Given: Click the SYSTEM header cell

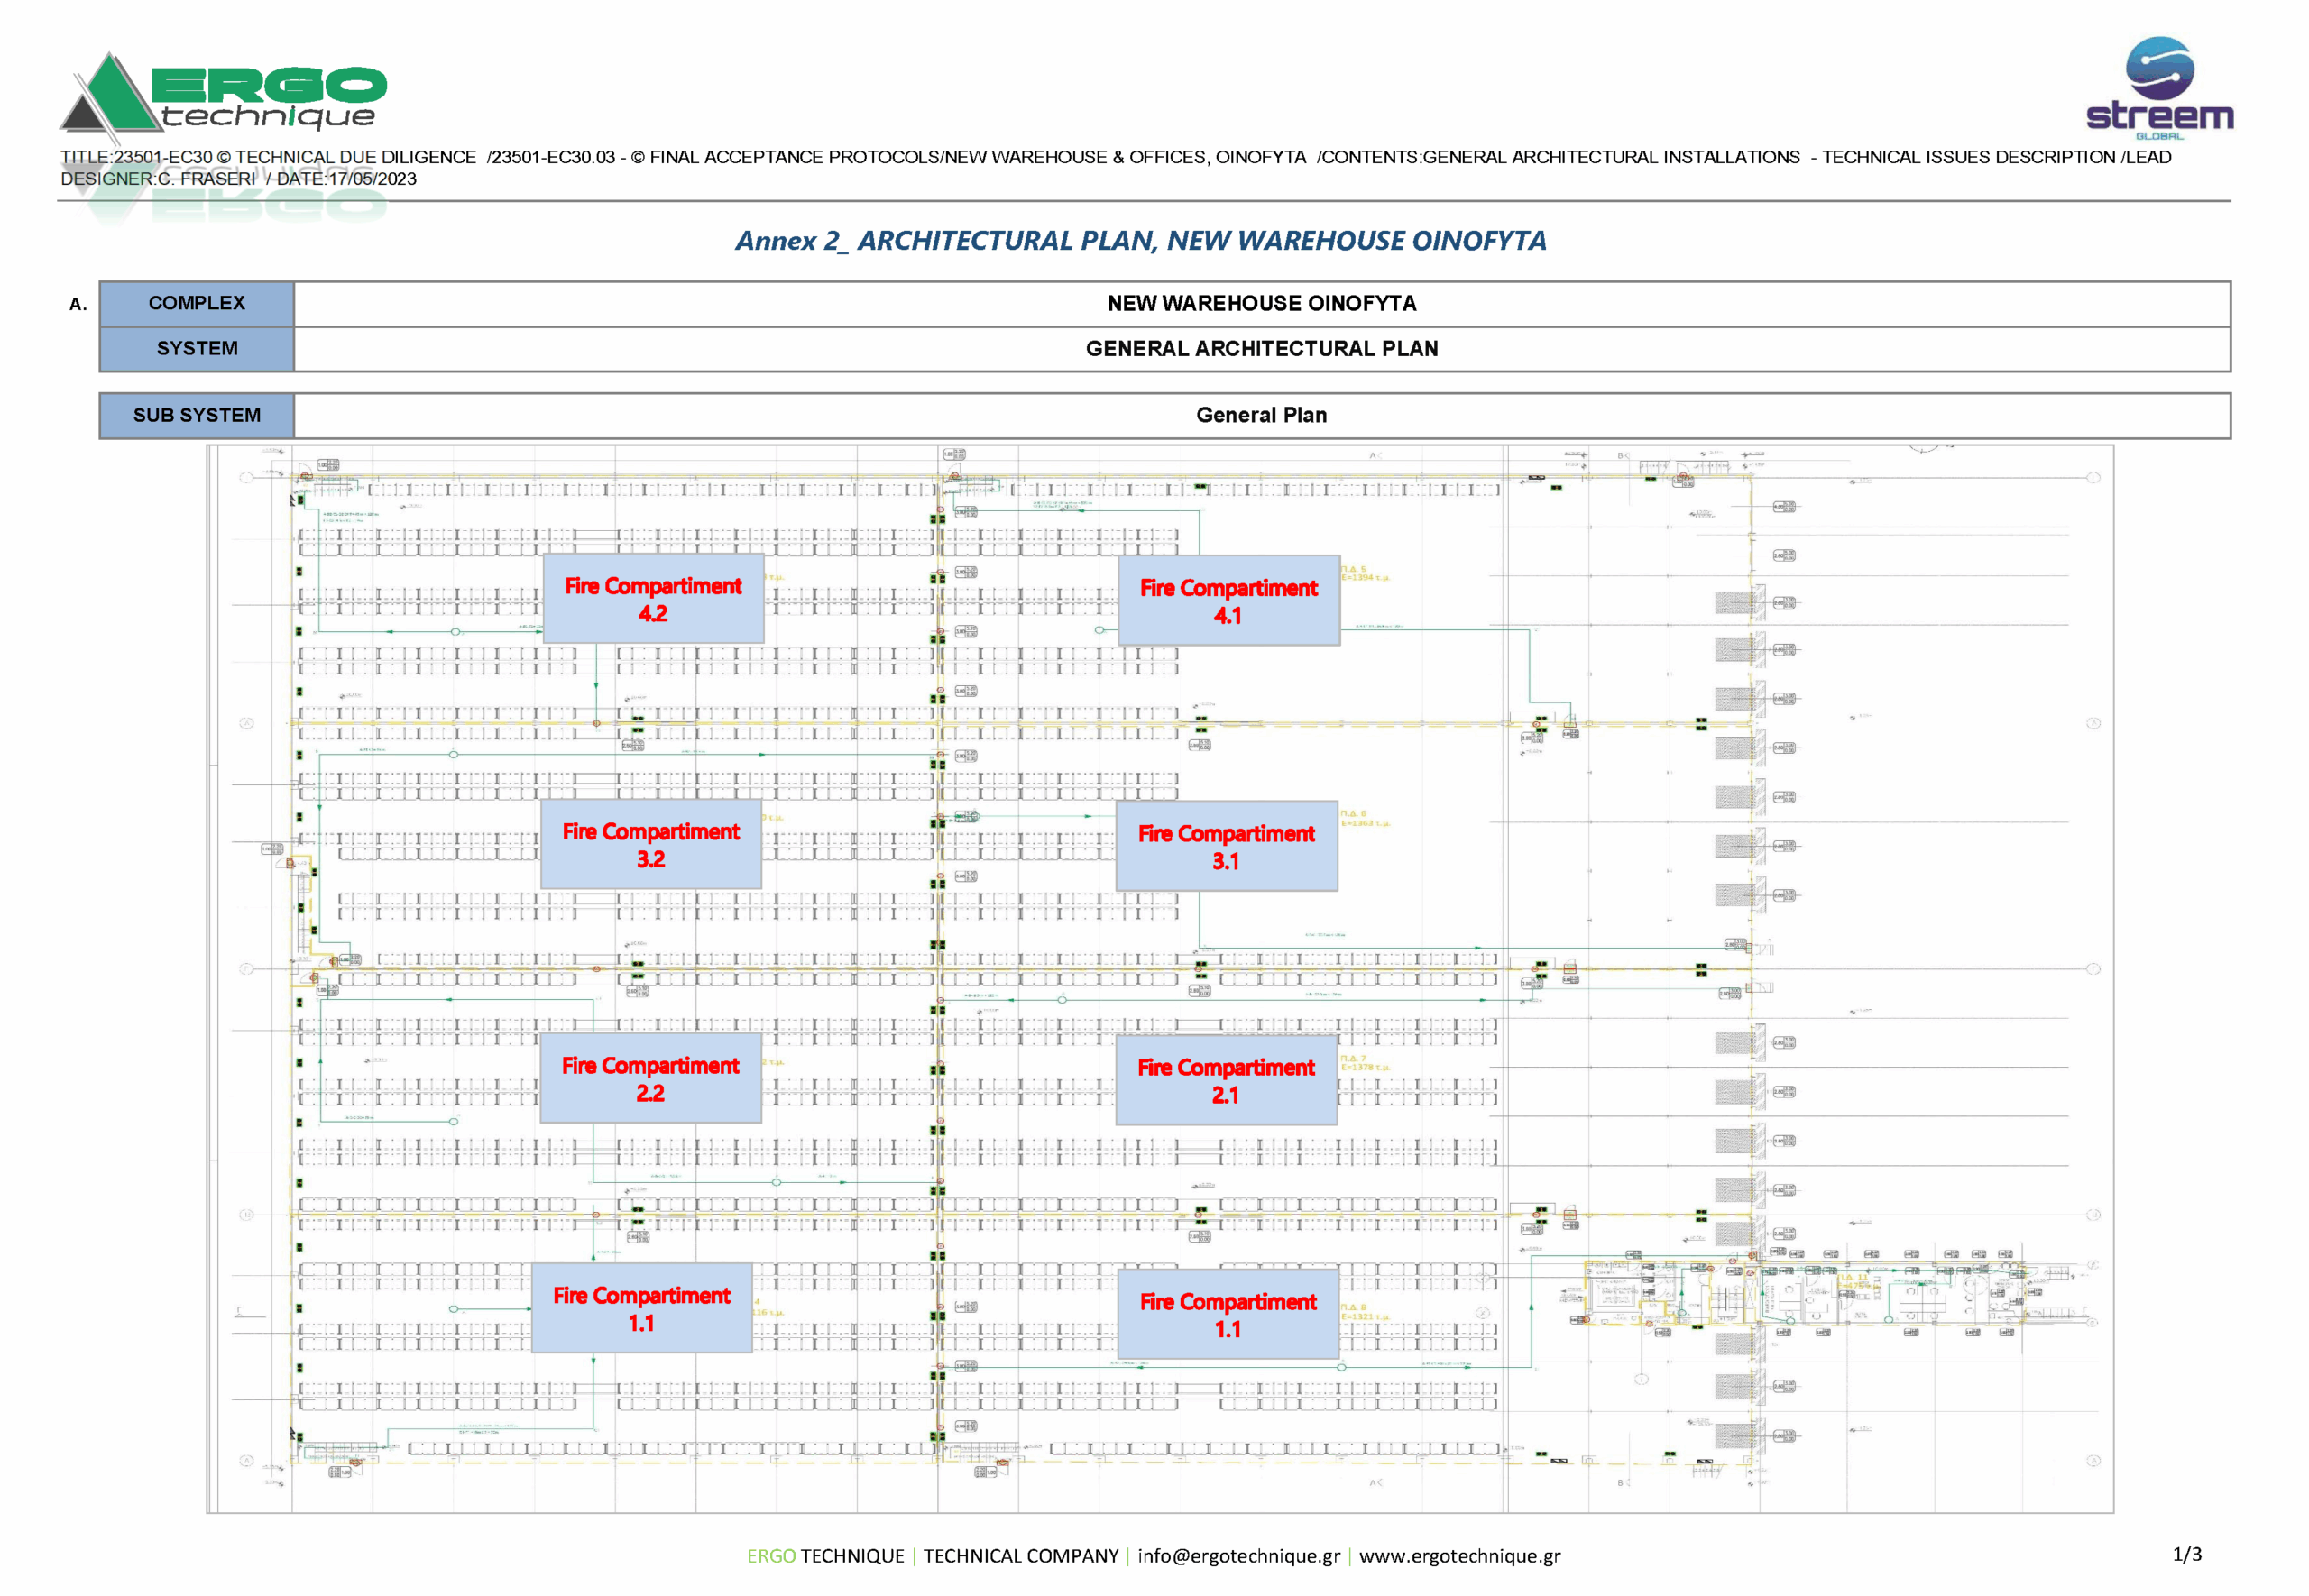Looking at the screenshot, I should 197,349.
